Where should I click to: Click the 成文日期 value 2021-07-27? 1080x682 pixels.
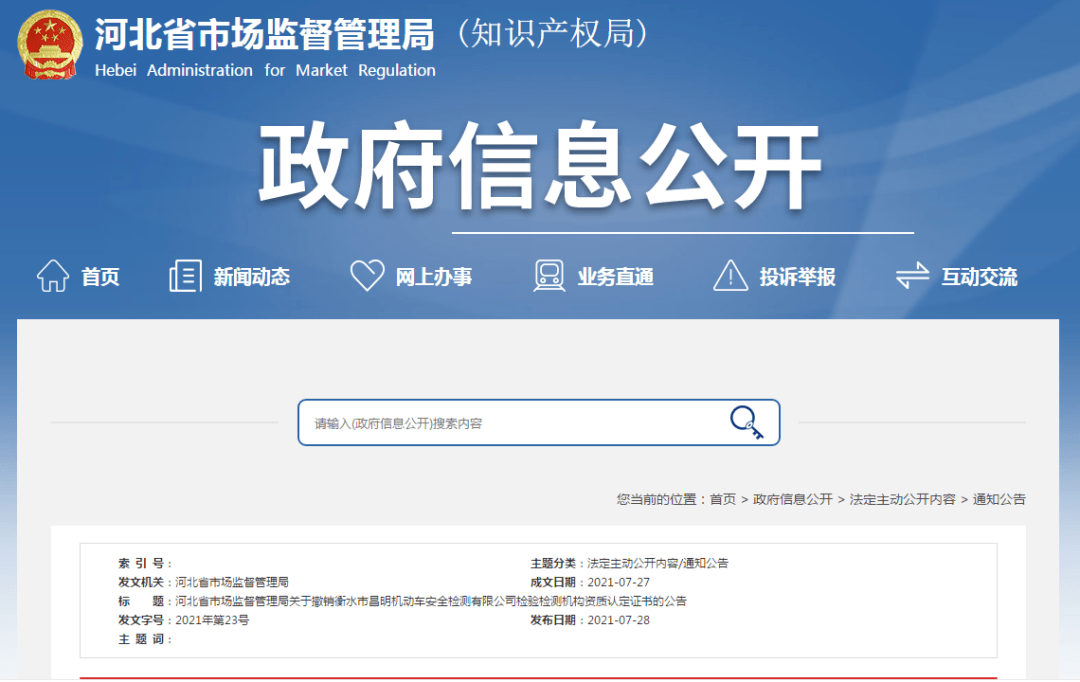pos(619,582)
